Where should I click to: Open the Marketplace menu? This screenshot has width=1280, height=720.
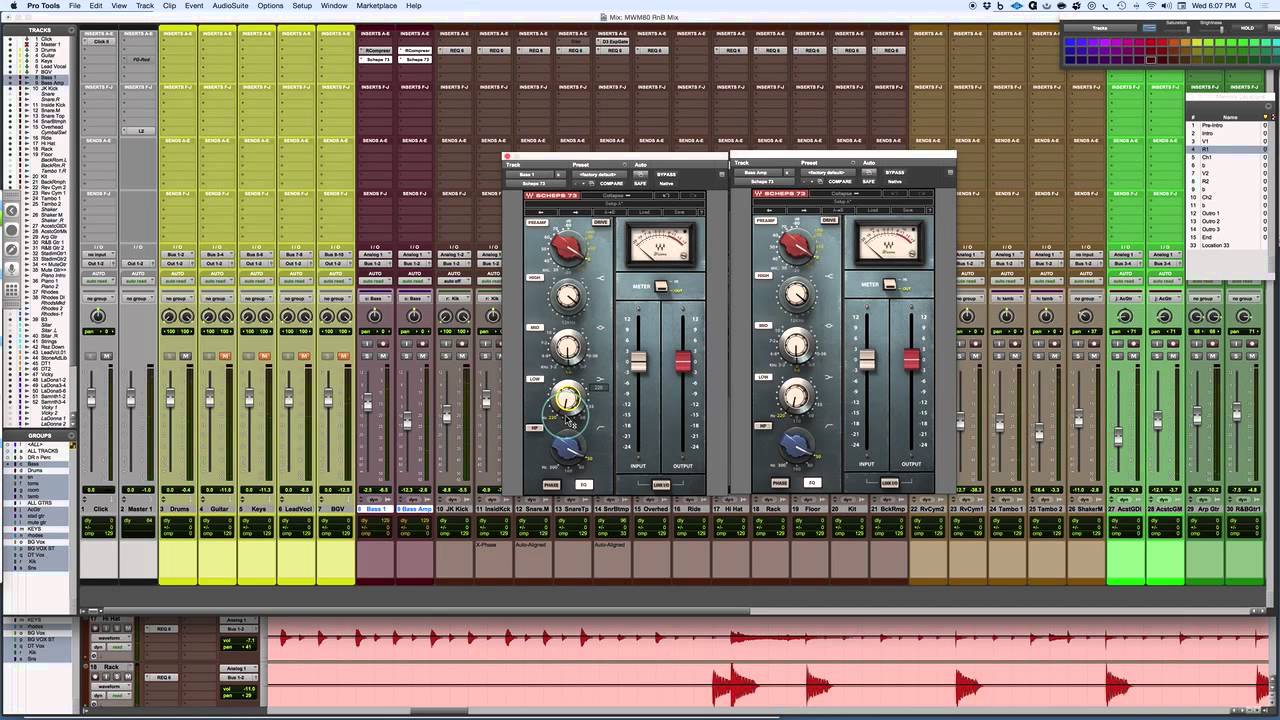[x=376, y=6]
